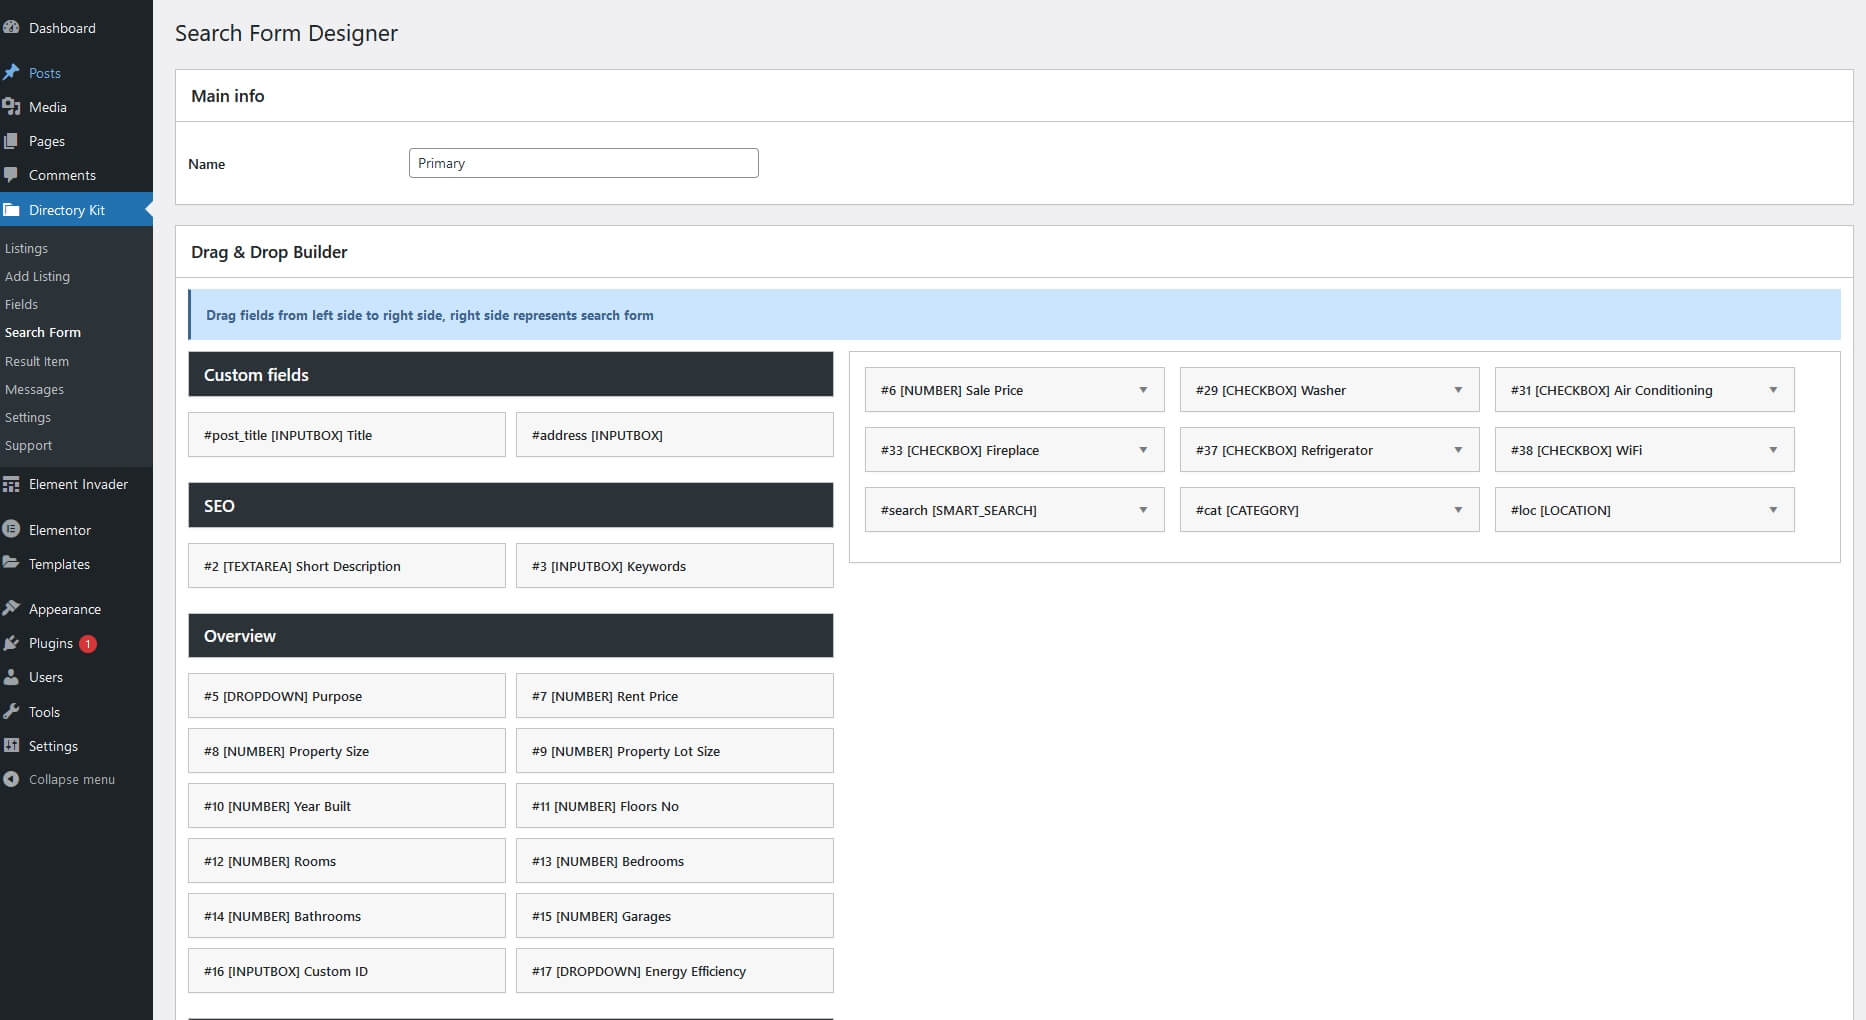Open Media library via its sidebar icon
This screenshot has height=1020, width=1866.
pos(12,106)
